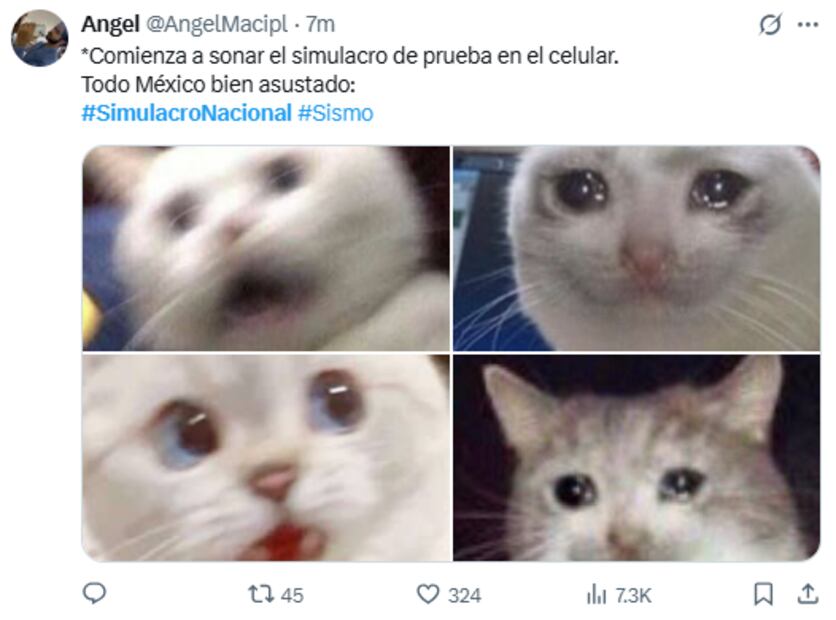Image resolution: width=836 pixels, height=620 pixels.
Task: Open the #Sismo hashtag link
Action: pyautogui.click(x=335, y=113)
